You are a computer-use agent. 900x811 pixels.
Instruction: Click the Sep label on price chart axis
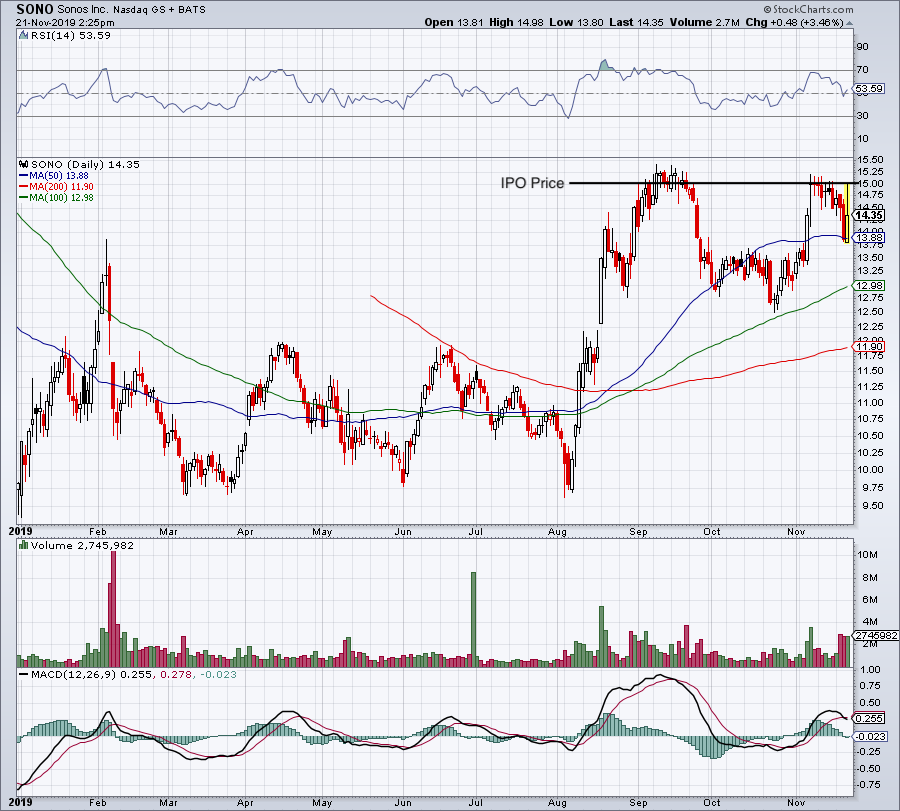click(x=638, y=531)
